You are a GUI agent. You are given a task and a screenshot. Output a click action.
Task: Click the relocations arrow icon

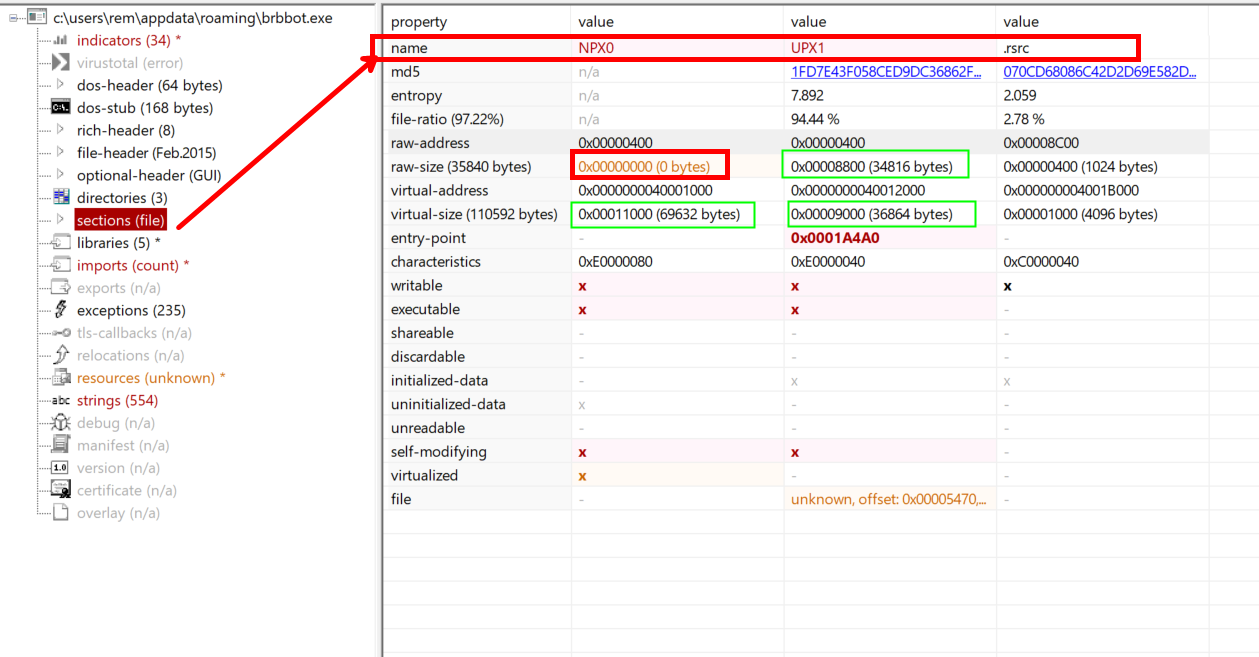60,355
